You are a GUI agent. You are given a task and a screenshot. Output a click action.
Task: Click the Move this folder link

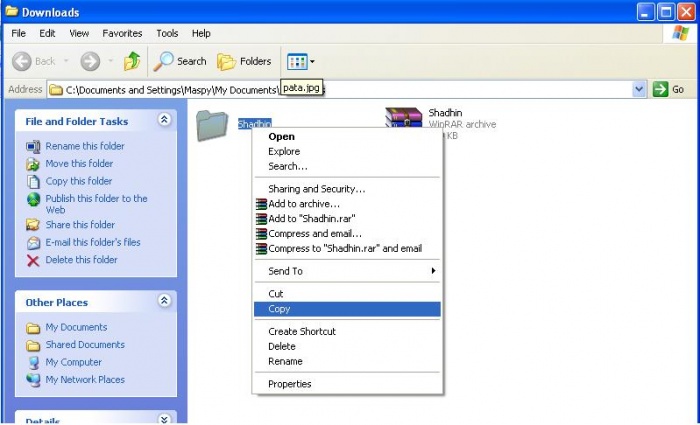point(79,163)
